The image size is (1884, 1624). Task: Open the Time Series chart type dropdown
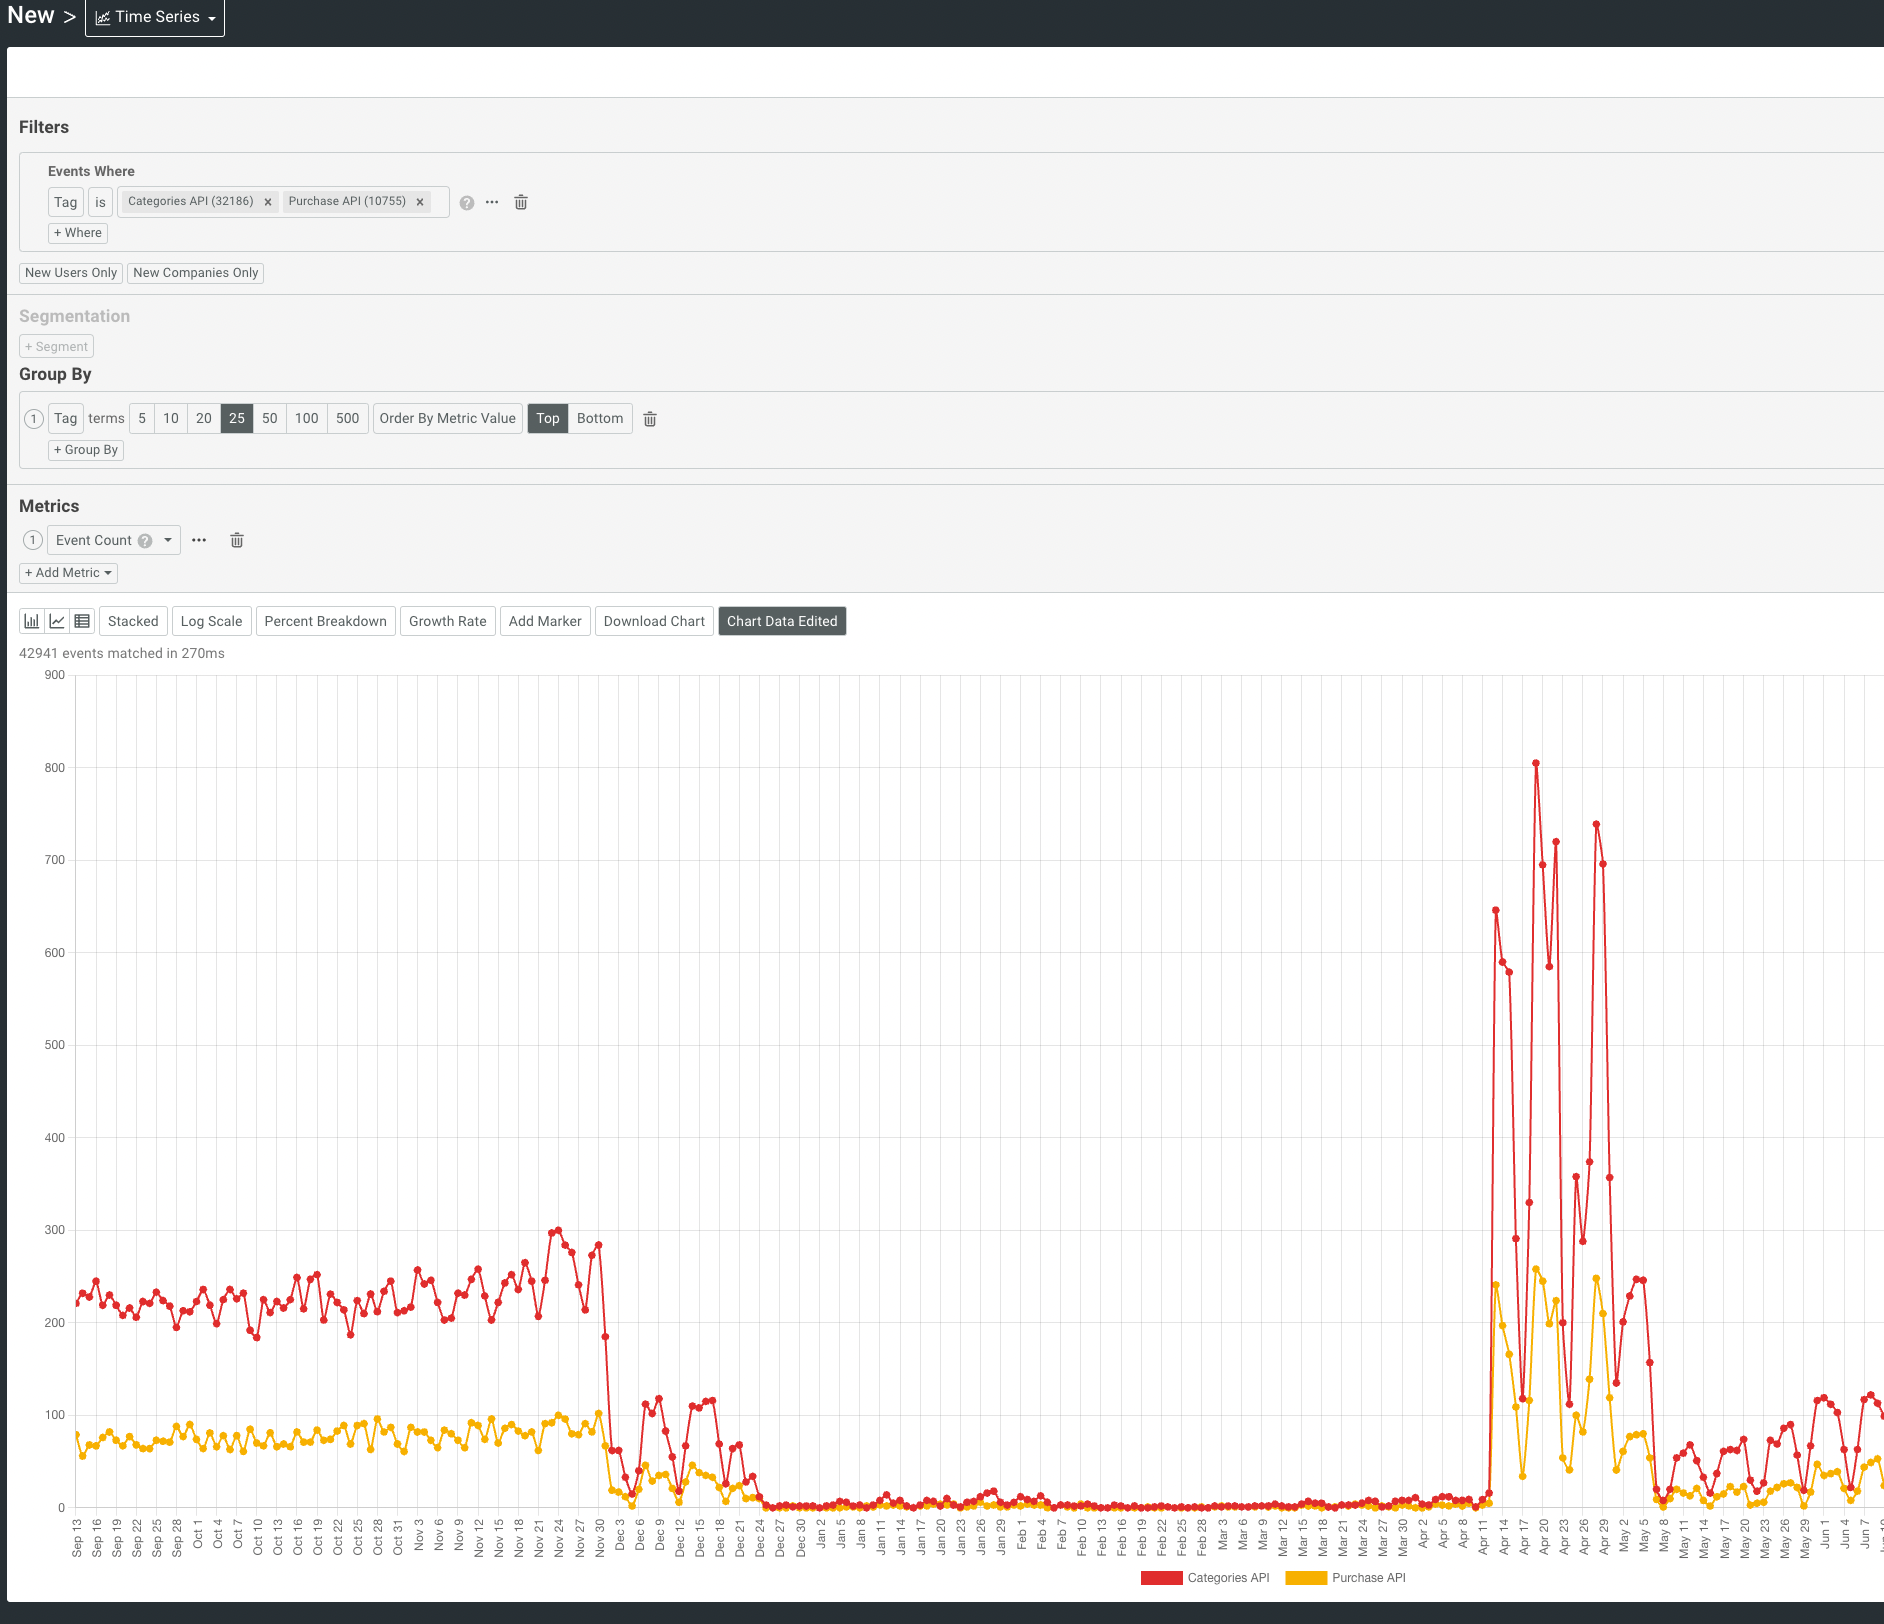[x=154, y=16]
